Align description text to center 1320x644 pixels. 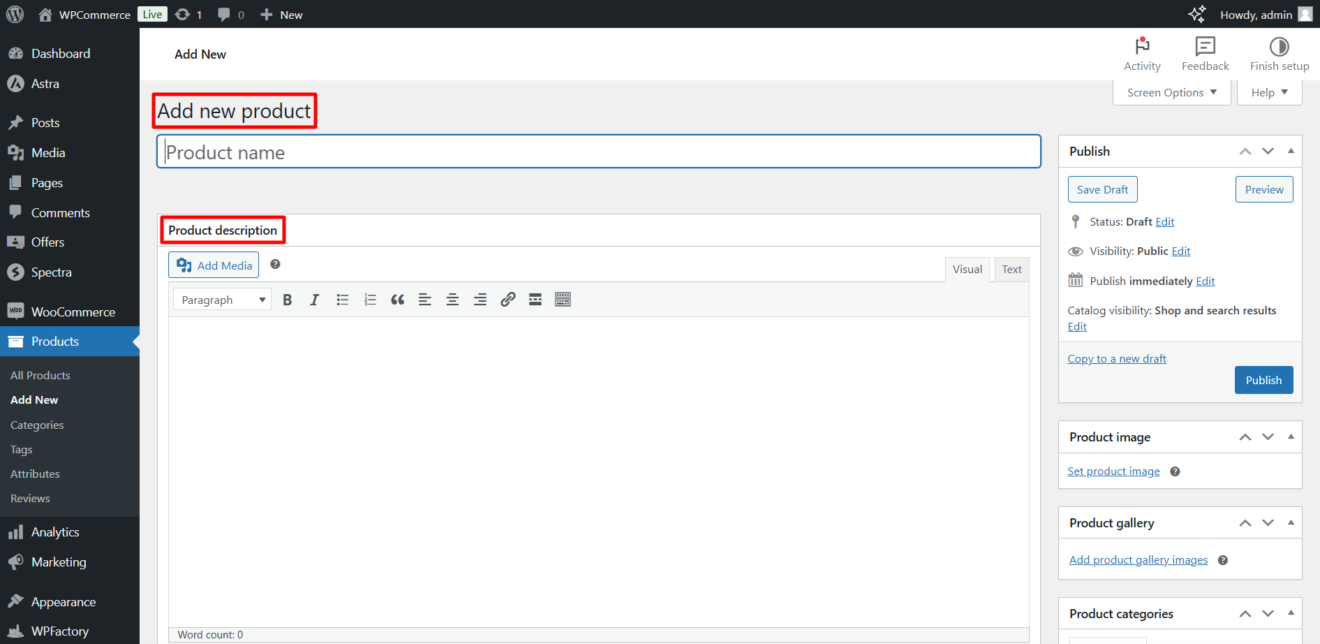451,299
